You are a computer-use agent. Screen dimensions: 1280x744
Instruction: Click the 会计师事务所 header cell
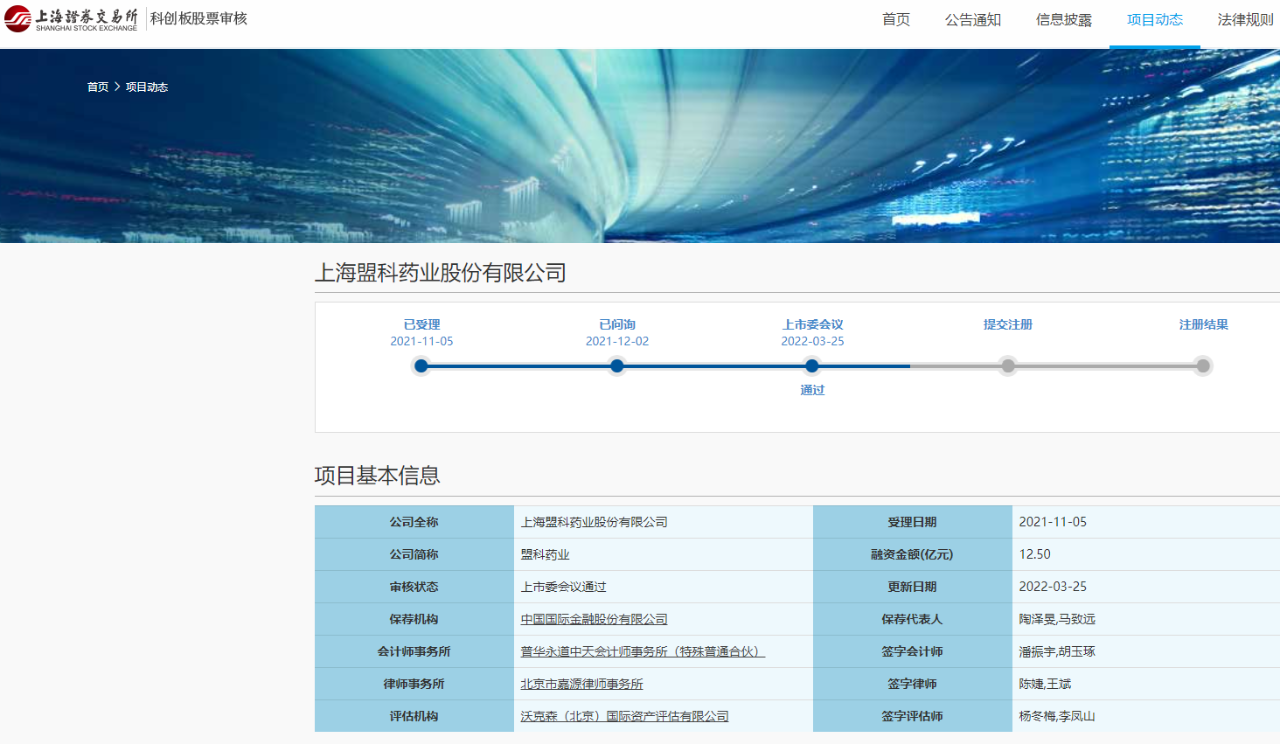(414, 652)
